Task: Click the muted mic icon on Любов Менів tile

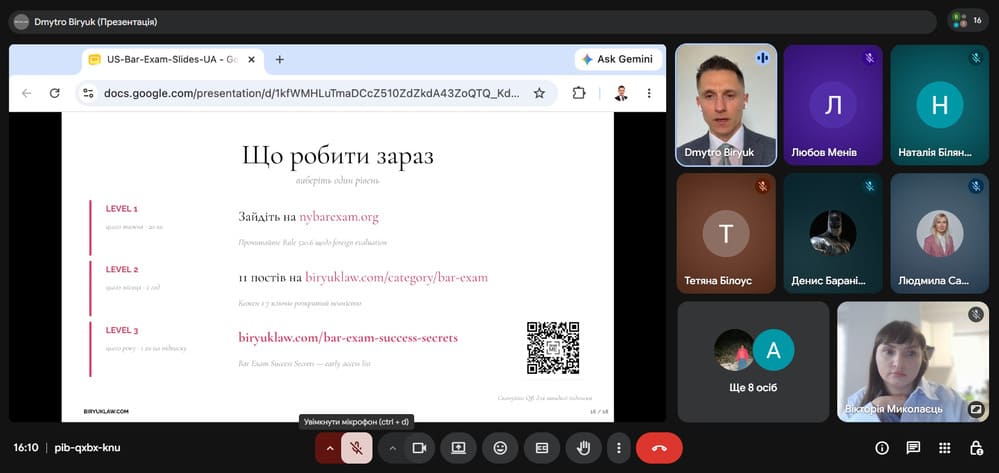Action: [x=869, y=58]
